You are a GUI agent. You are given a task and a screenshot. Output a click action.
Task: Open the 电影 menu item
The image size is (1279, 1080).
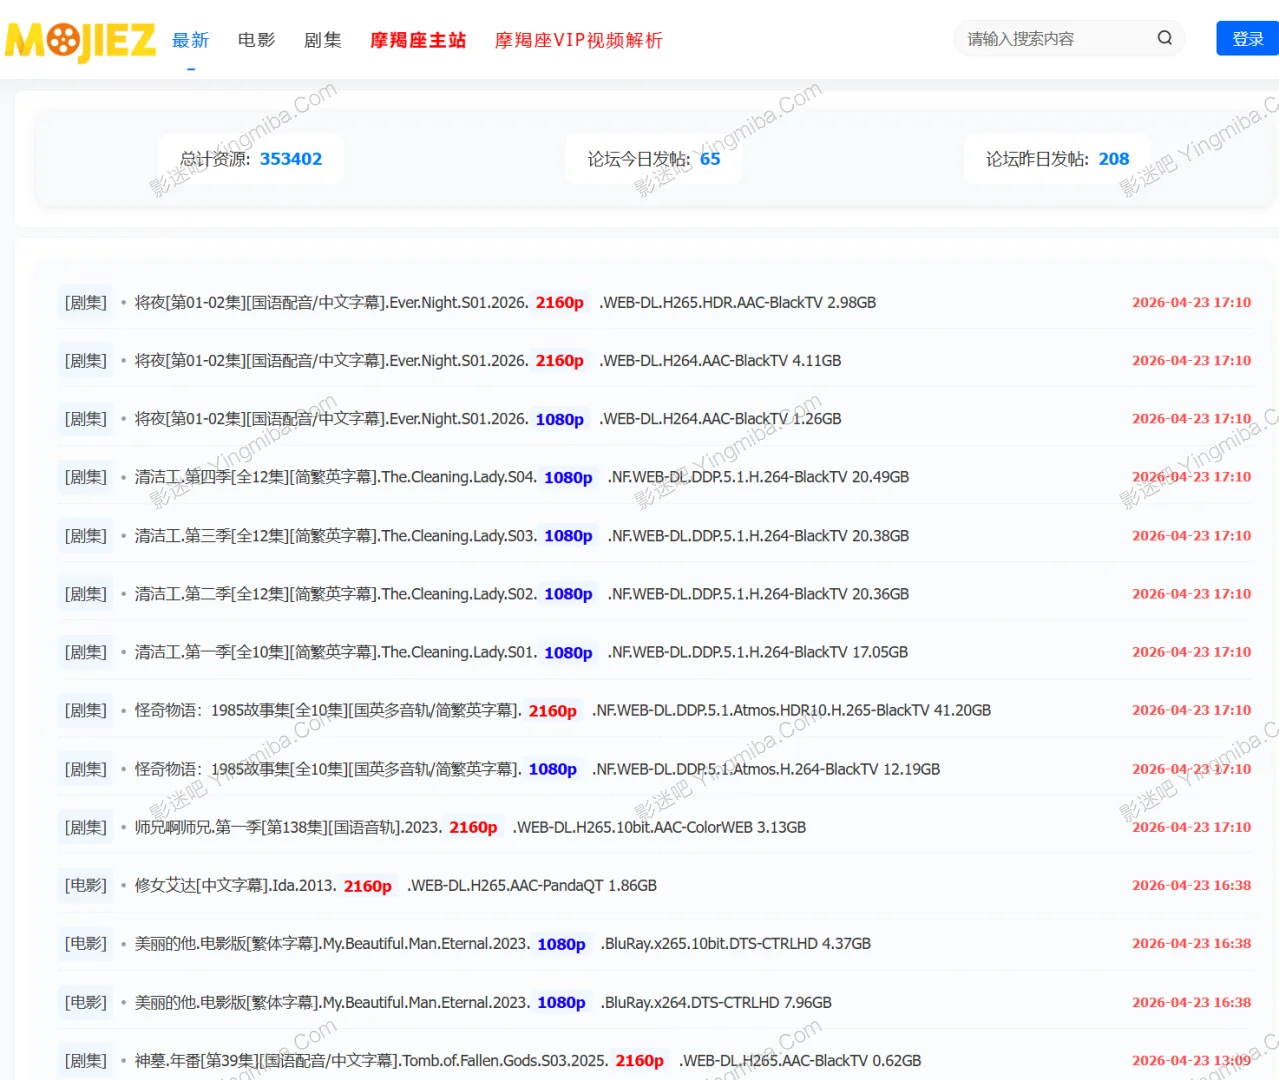(255, 41)
